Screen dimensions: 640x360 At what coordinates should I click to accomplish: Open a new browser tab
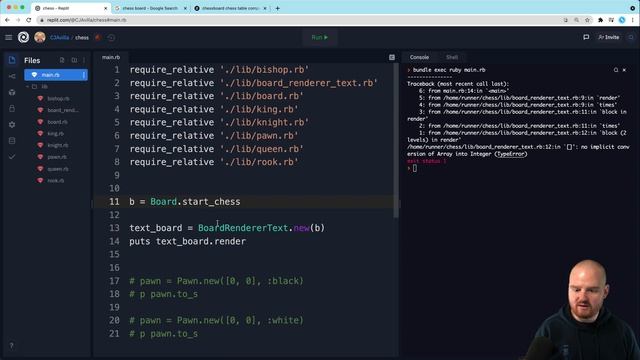click(x=278, y=8)
